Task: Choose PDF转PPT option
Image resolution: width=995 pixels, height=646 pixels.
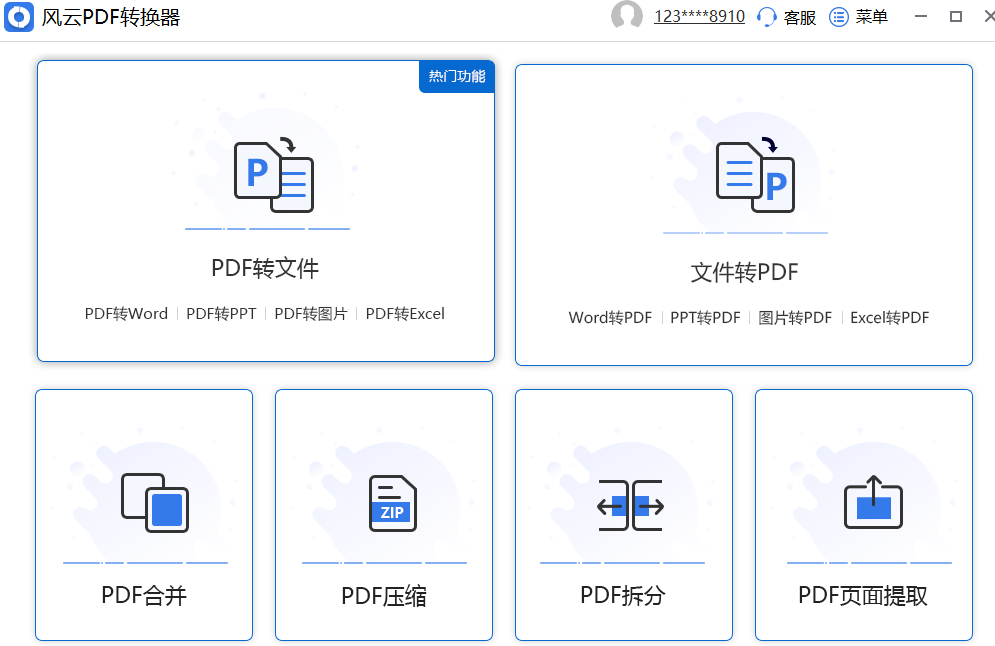Action: point(221,313)
